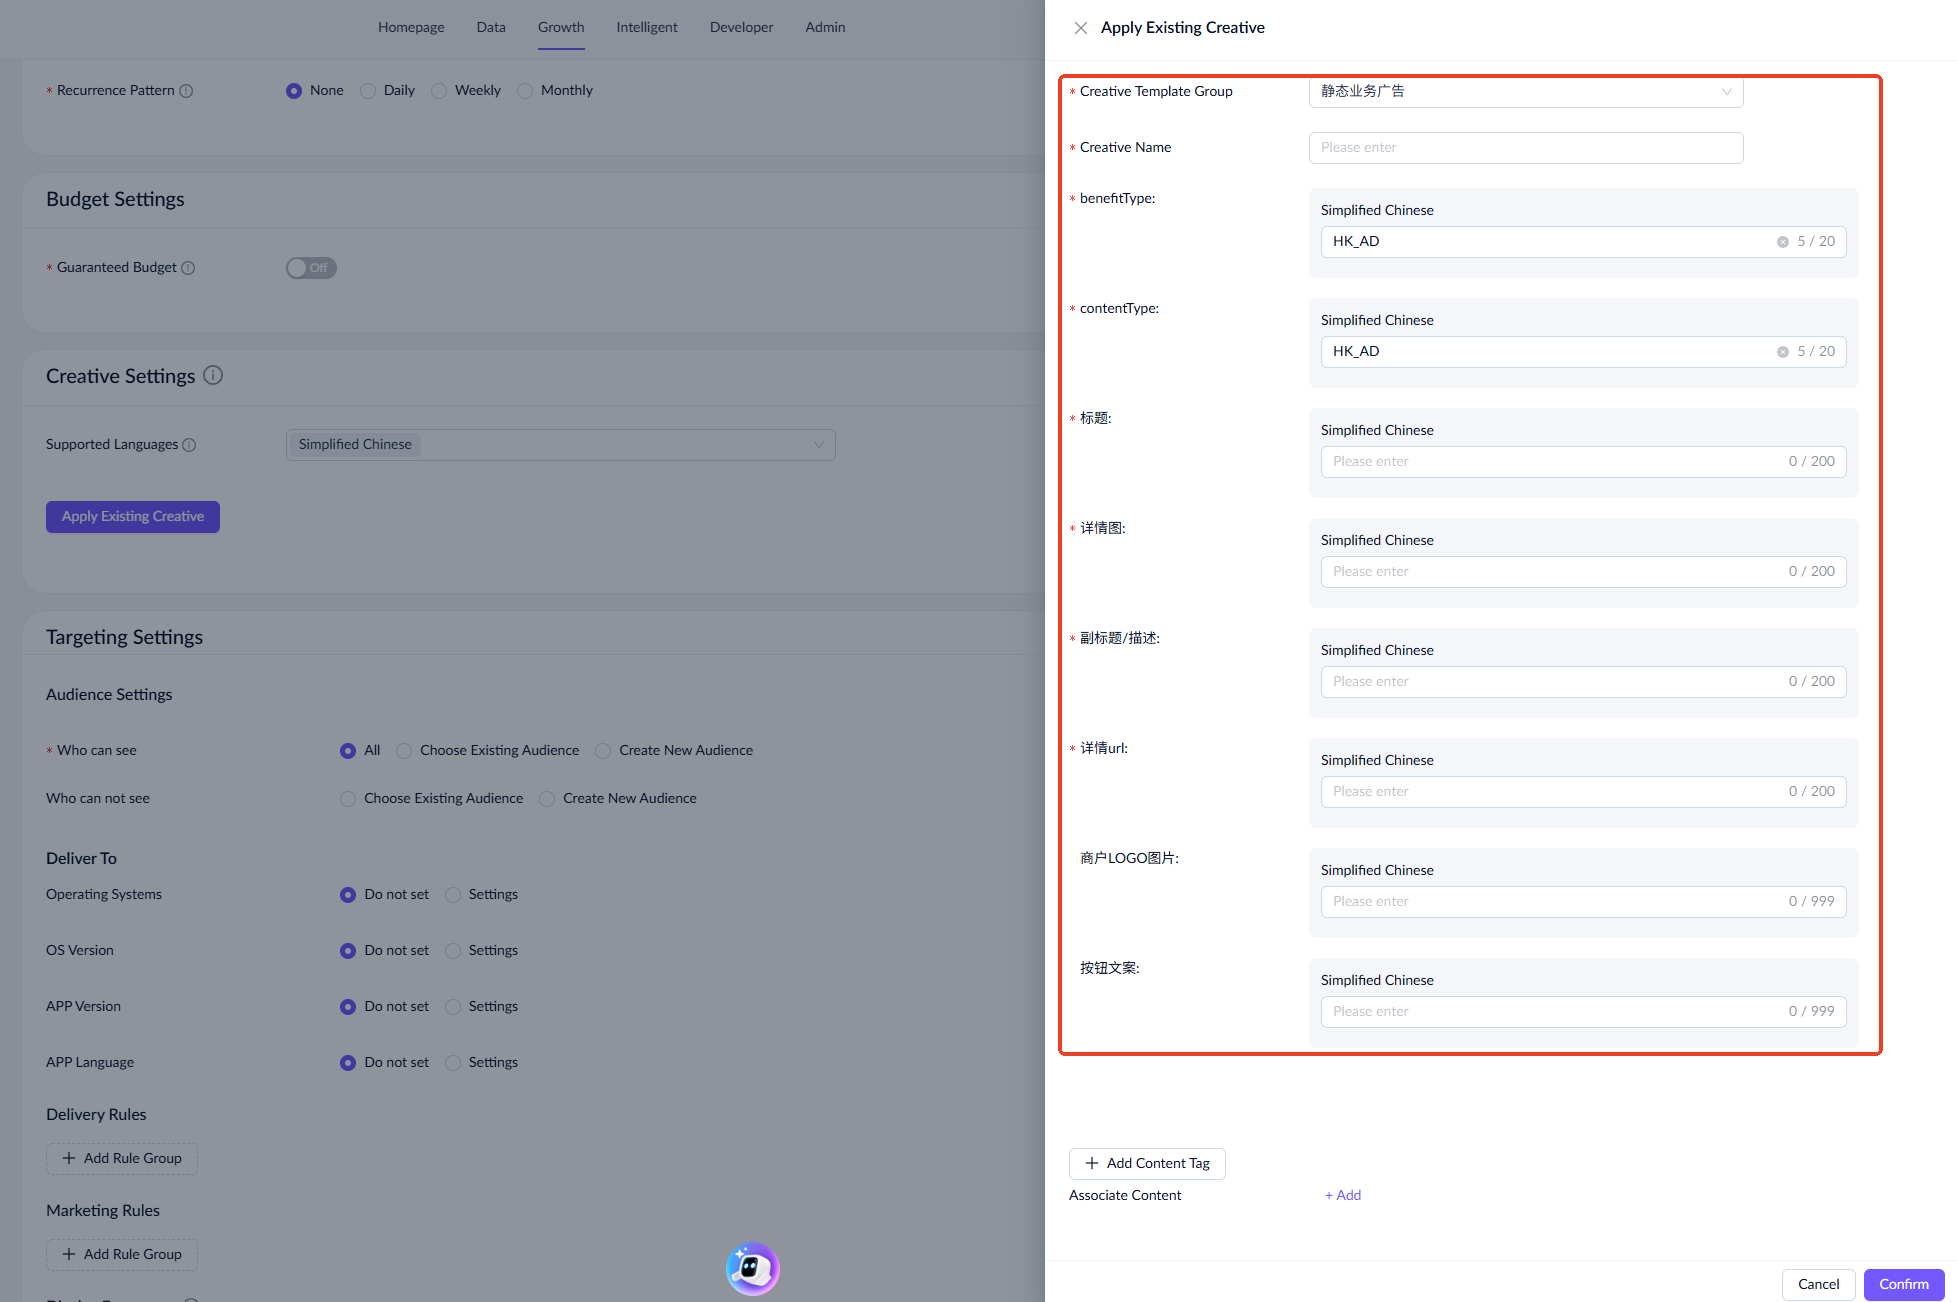Click the Recurrence Pattern info icon
Screen dimensions: 1957x1302
[186, 91]
